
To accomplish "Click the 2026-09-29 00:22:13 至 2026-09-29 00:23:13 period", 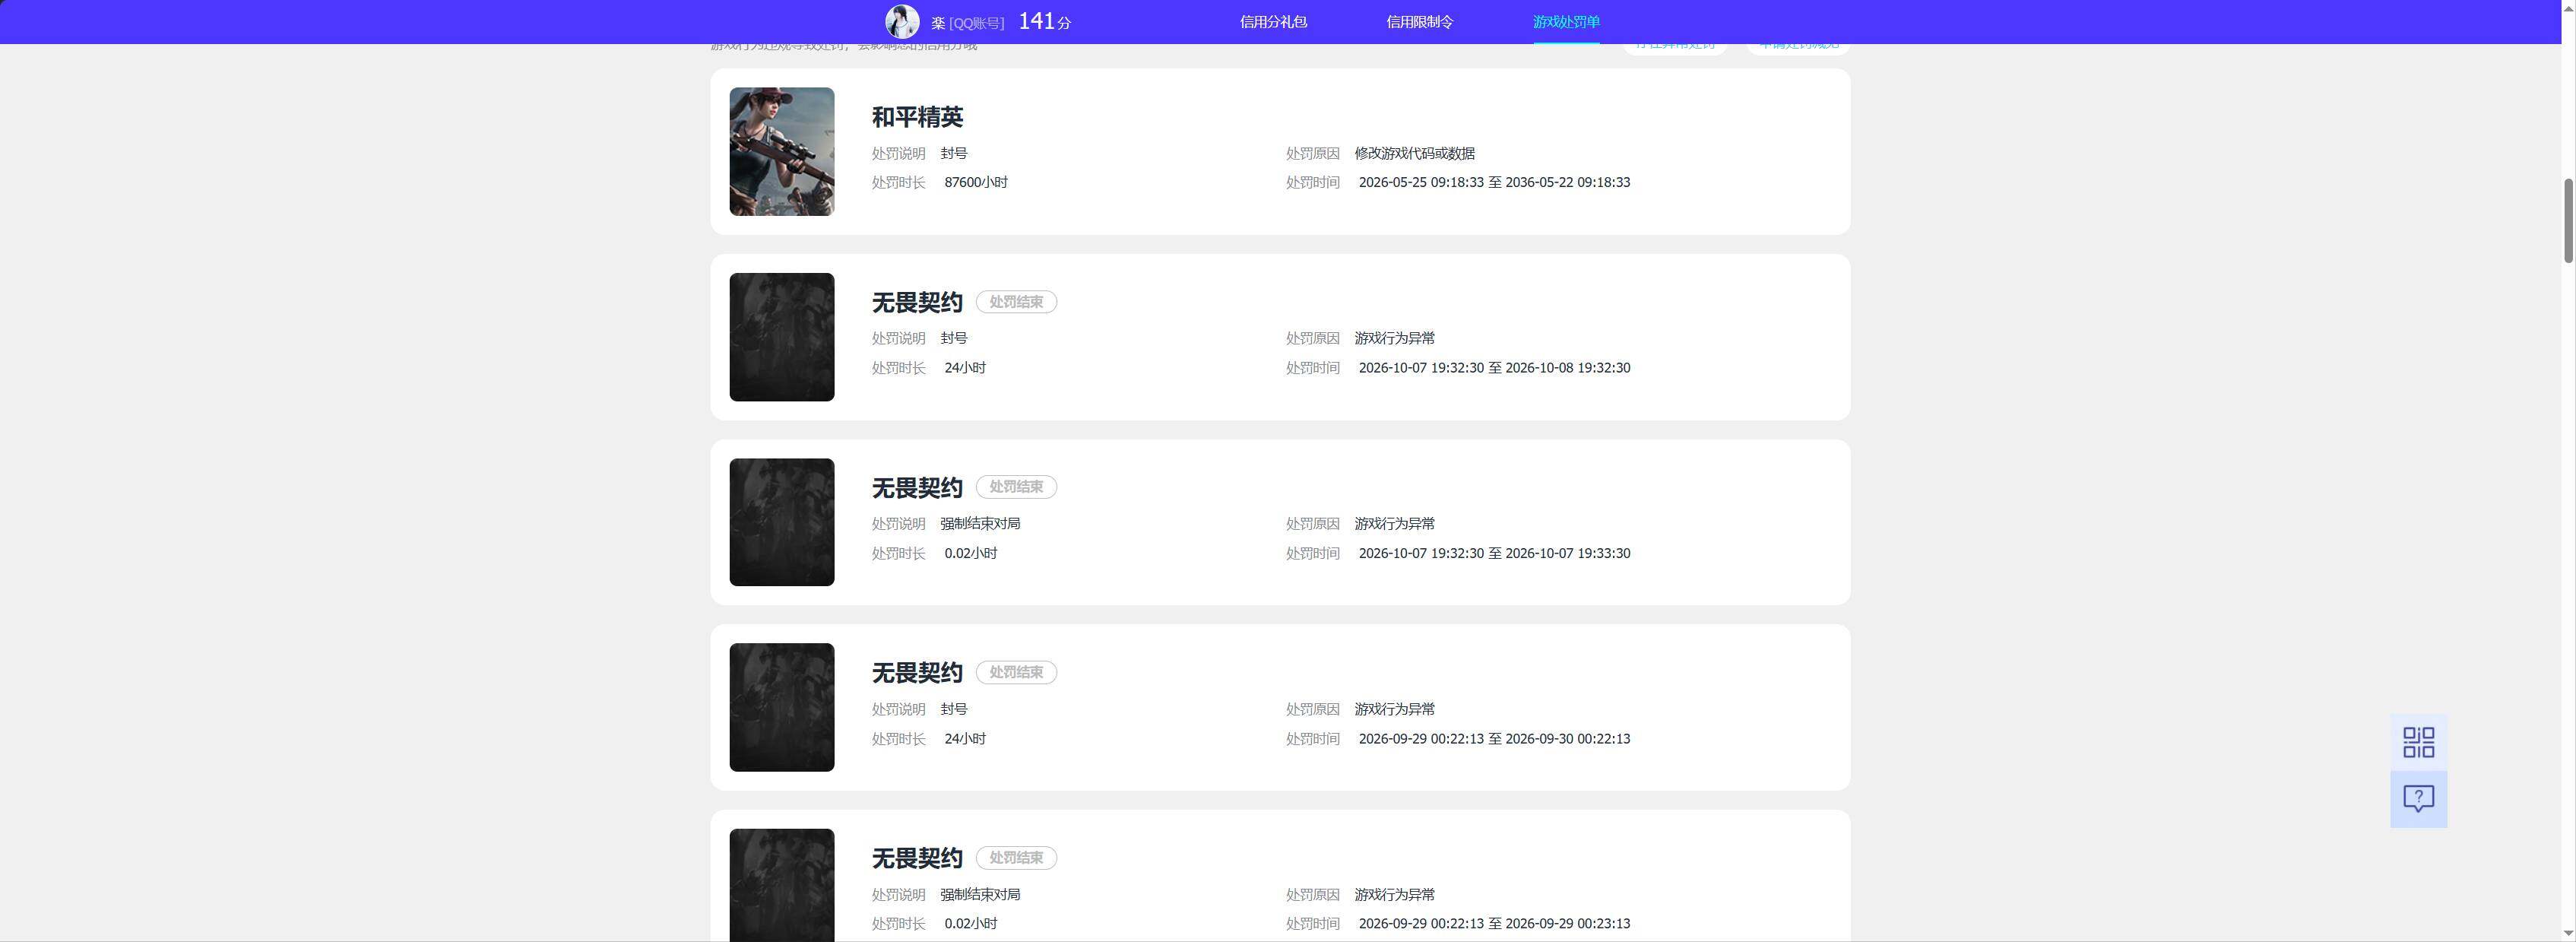I will point(1494,924).
